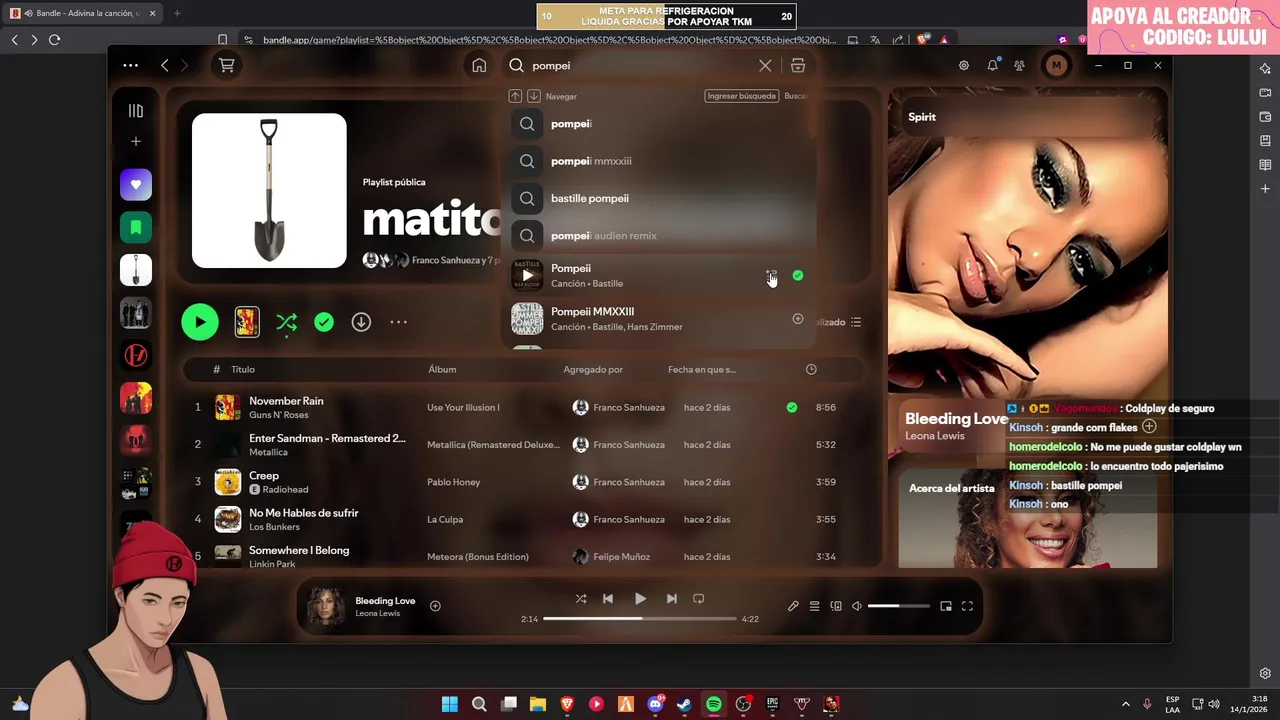Open Guns N' Roses artist link
The height and width of the screenshot is (720, 1280).
click(278, 415)
